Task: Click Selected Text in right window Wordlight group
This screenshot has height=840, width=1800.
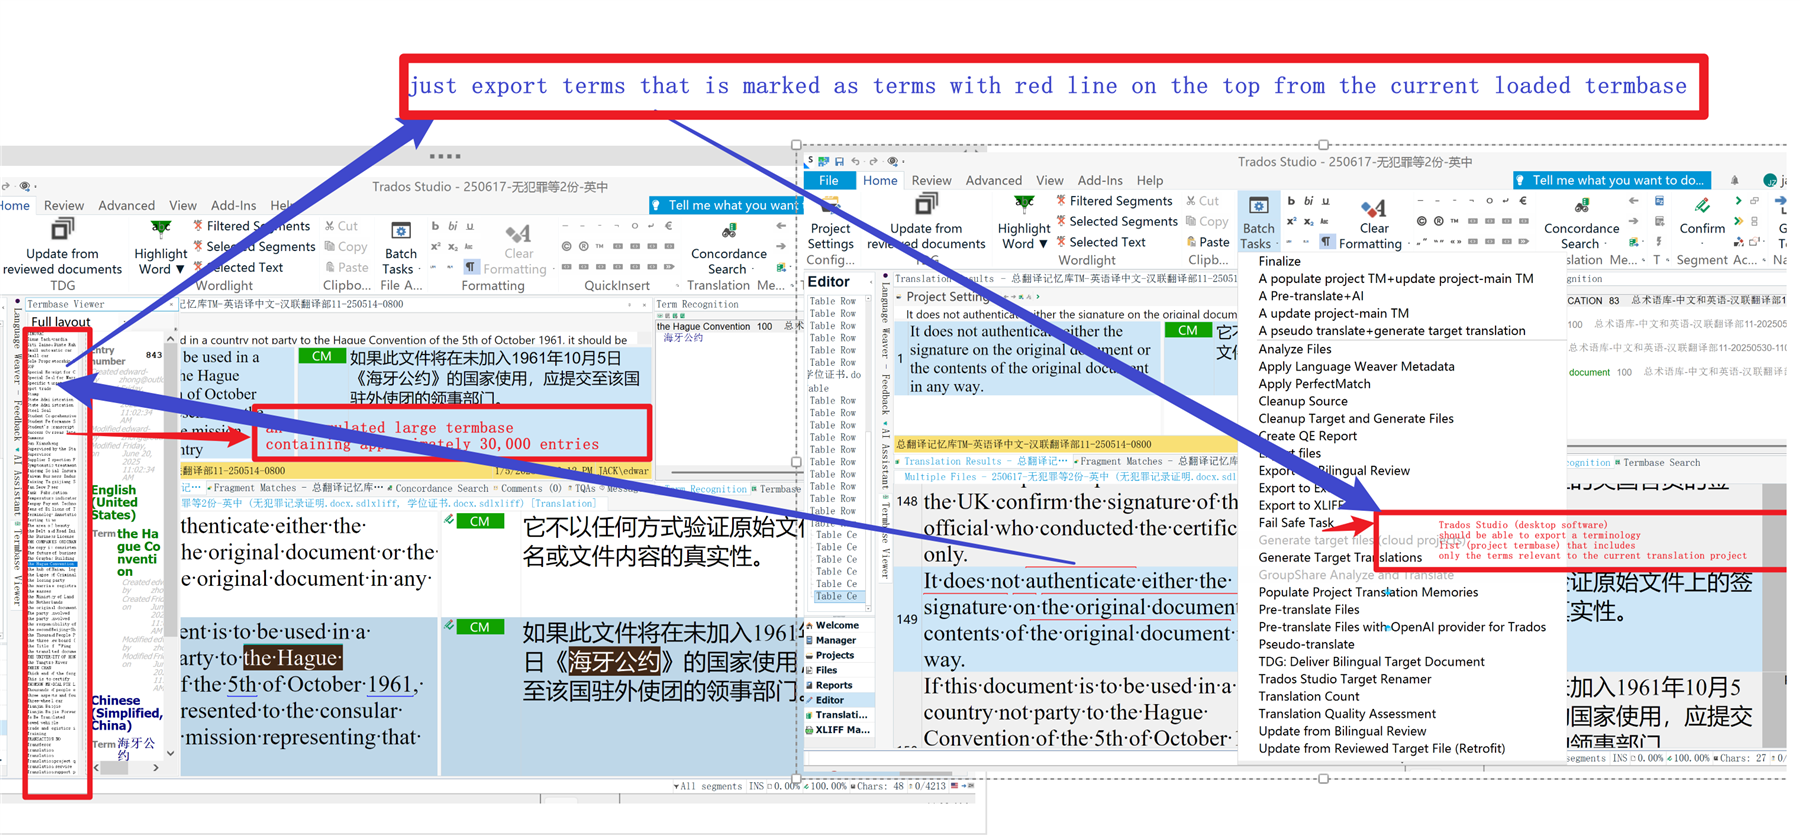Action: (x=1101, y=242)
